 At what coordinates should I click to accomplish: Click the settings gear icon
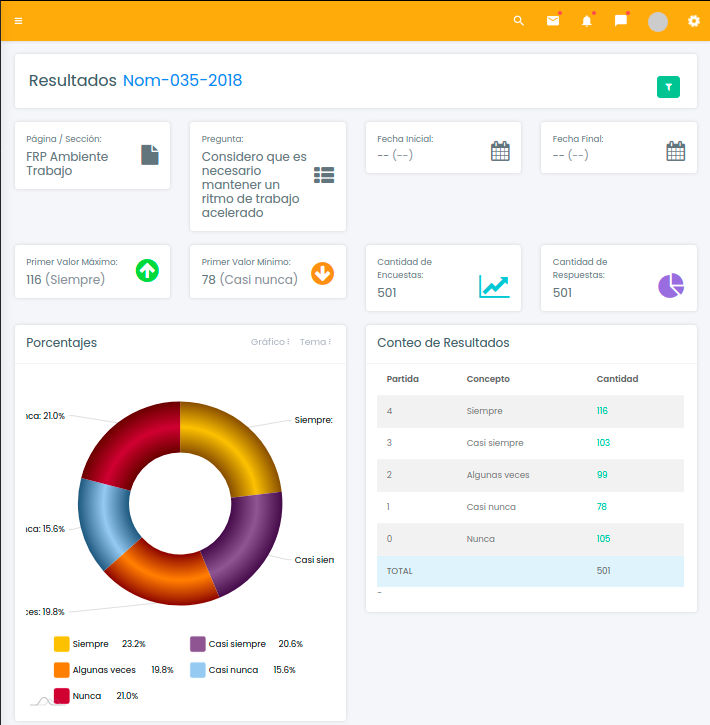[694, 21]
